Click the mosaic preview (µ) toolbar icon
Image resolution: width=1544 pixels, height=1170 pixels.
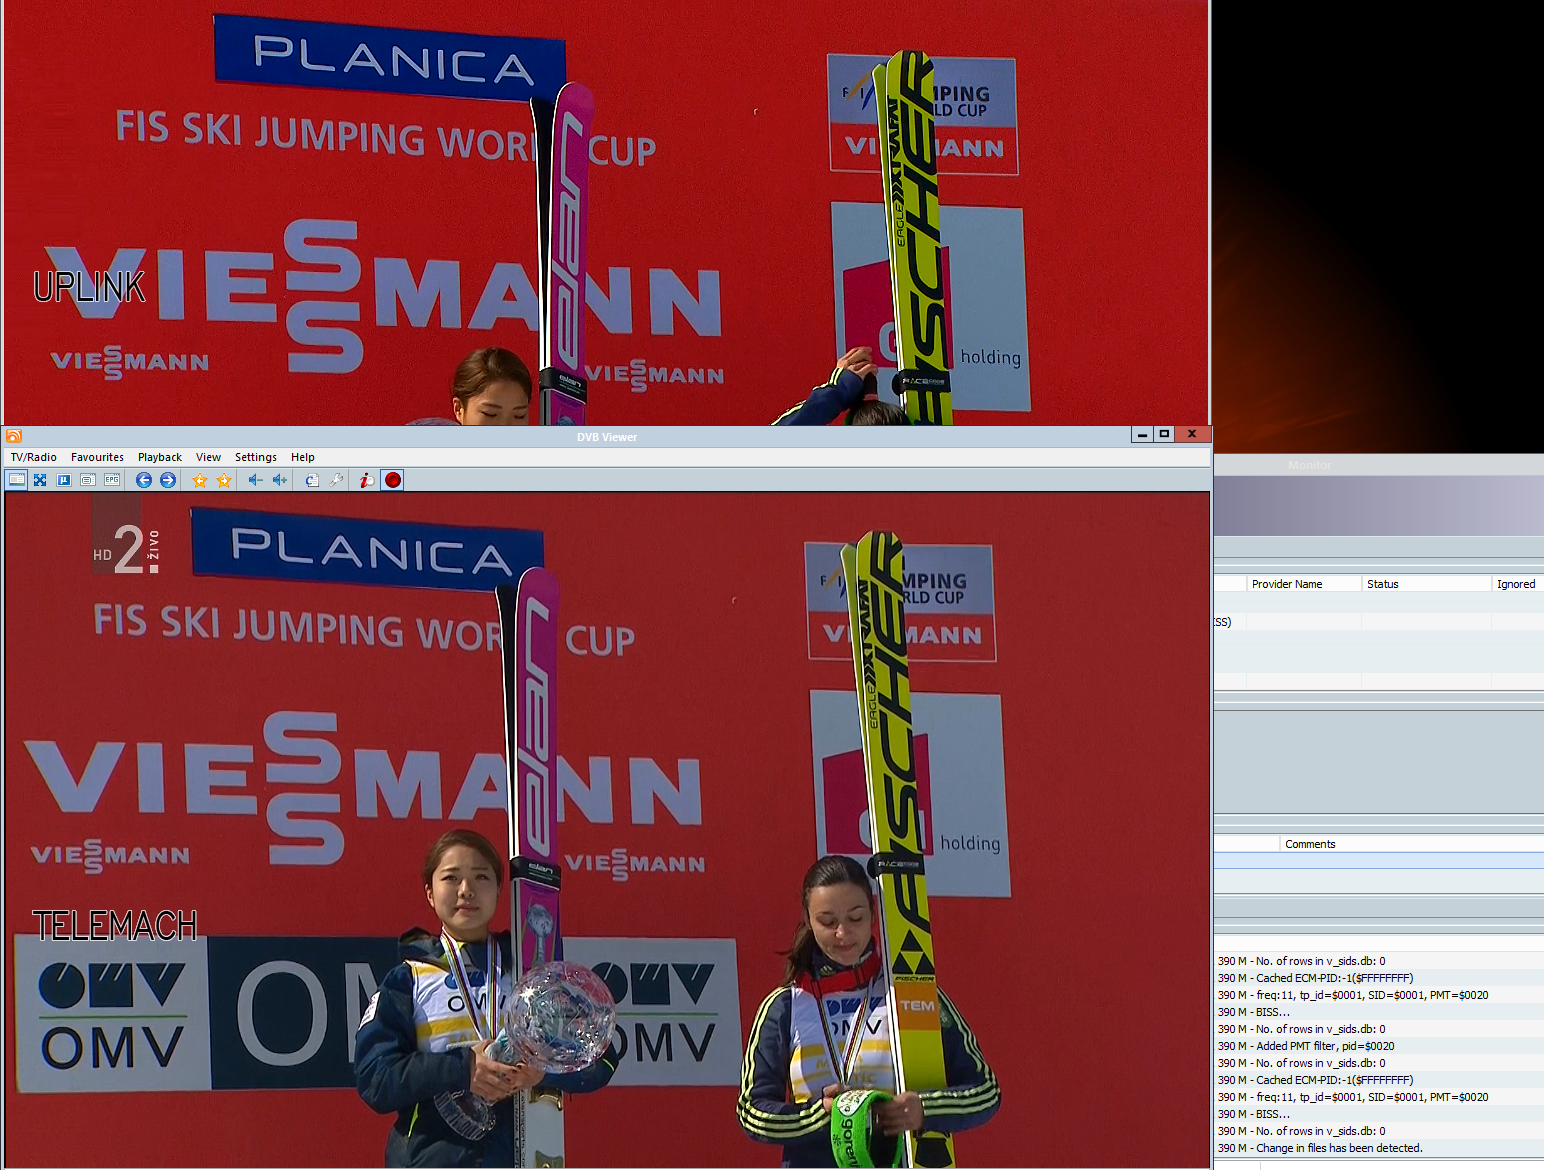click(64, 480)
